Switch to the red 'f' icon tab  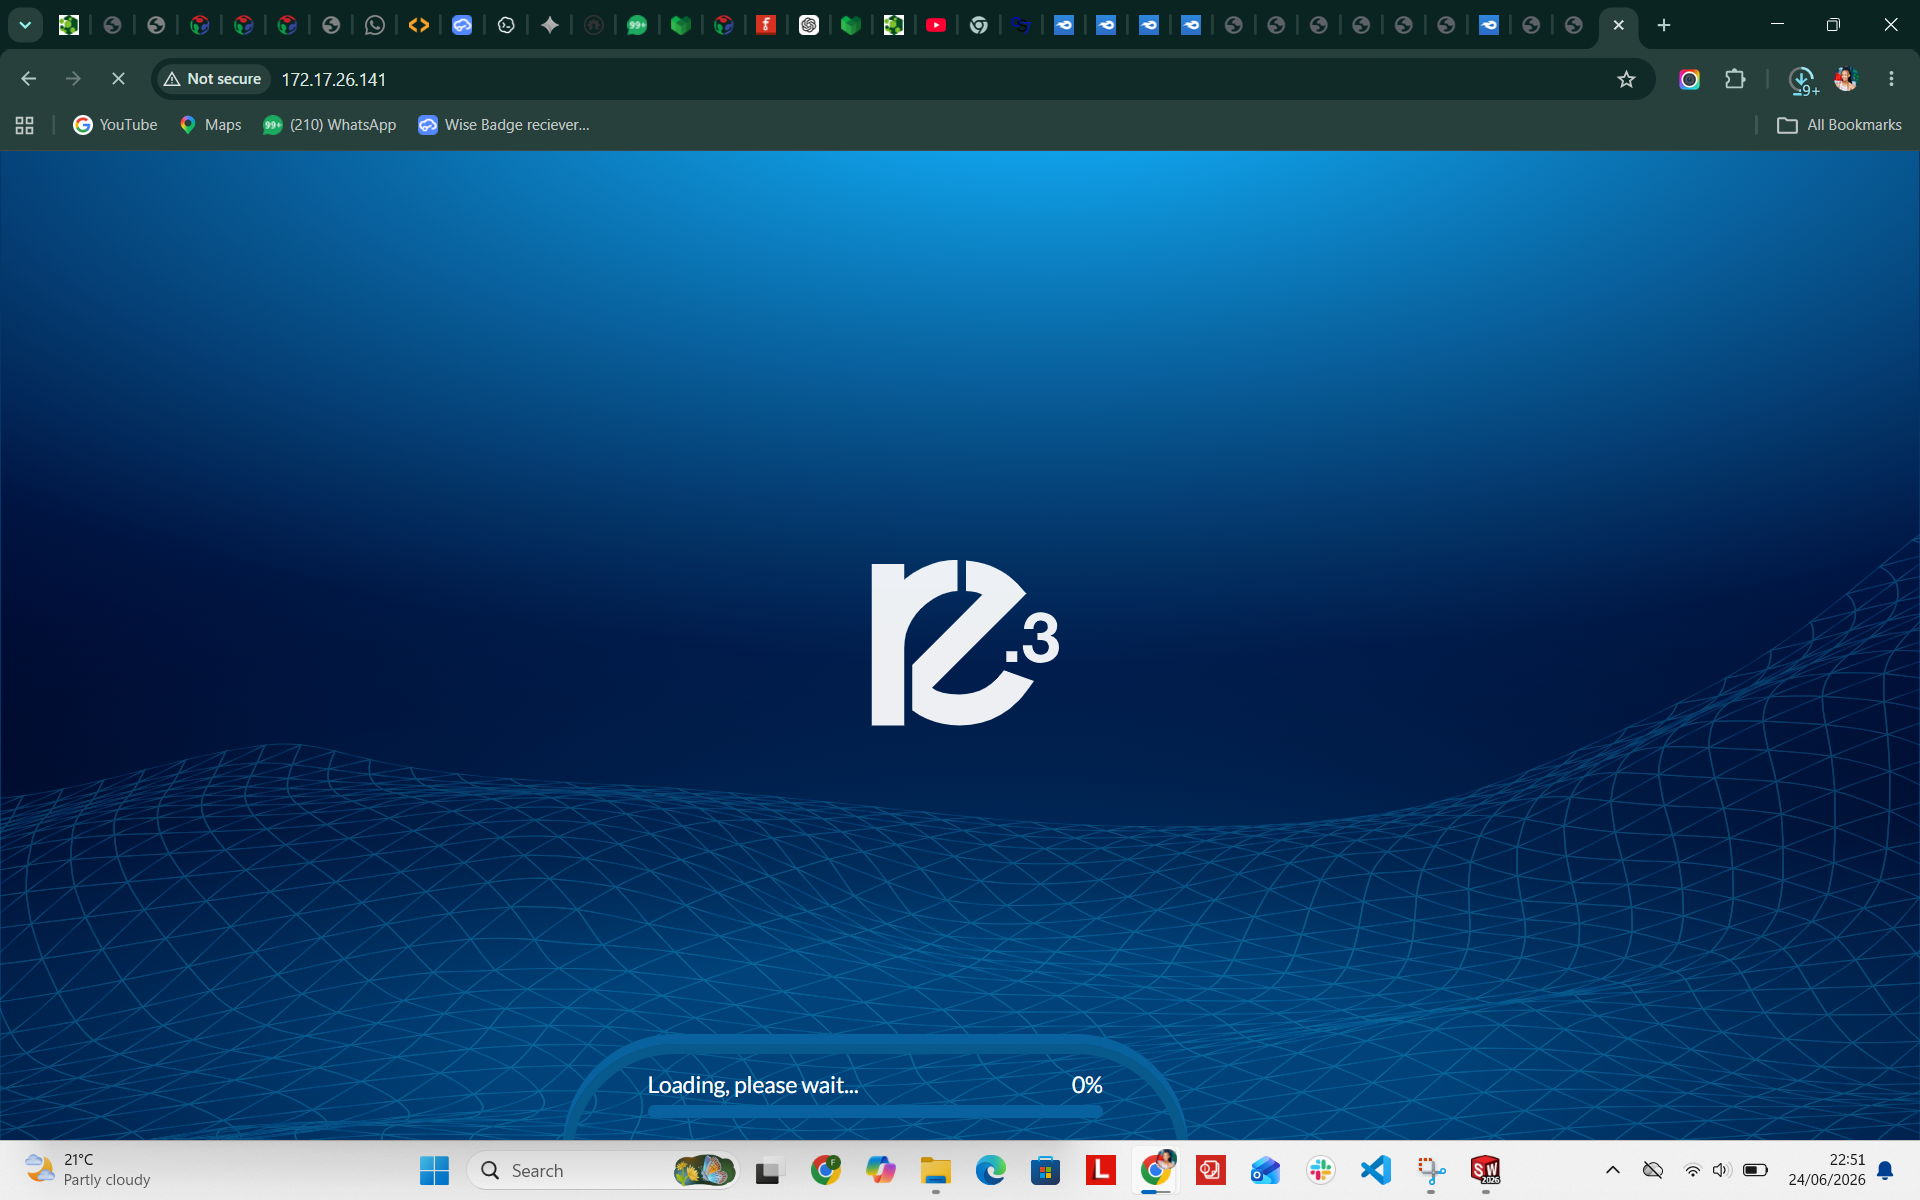(x=766, y=25)
